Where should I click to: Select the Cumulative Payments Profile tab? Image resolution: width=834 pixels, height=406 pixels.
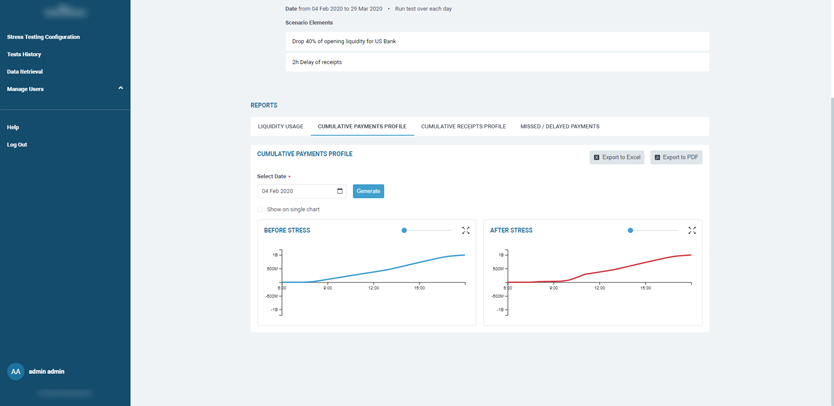(x=362, y=127)
